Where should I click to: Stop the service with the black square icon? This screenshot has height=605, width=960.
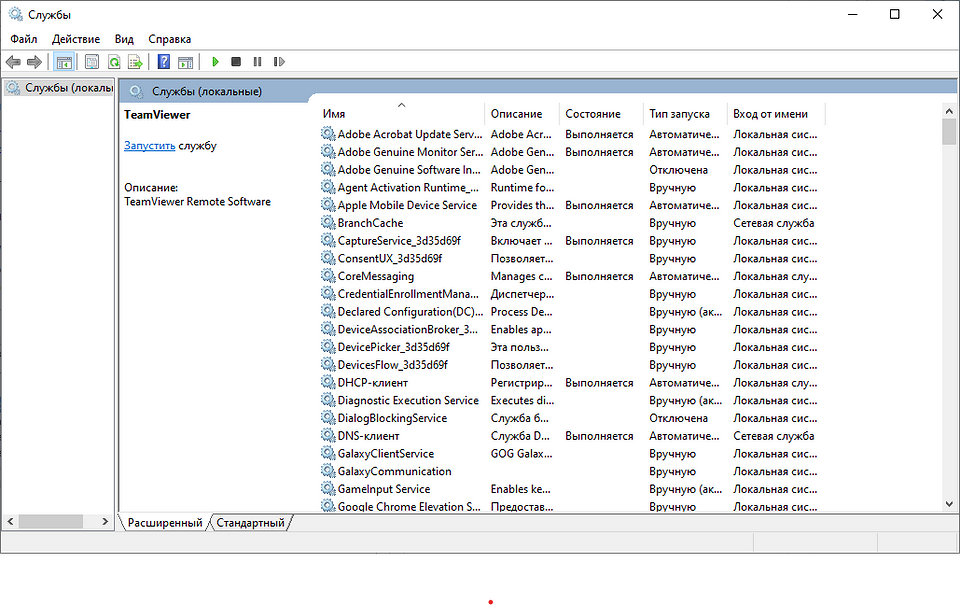click(236, 61)
